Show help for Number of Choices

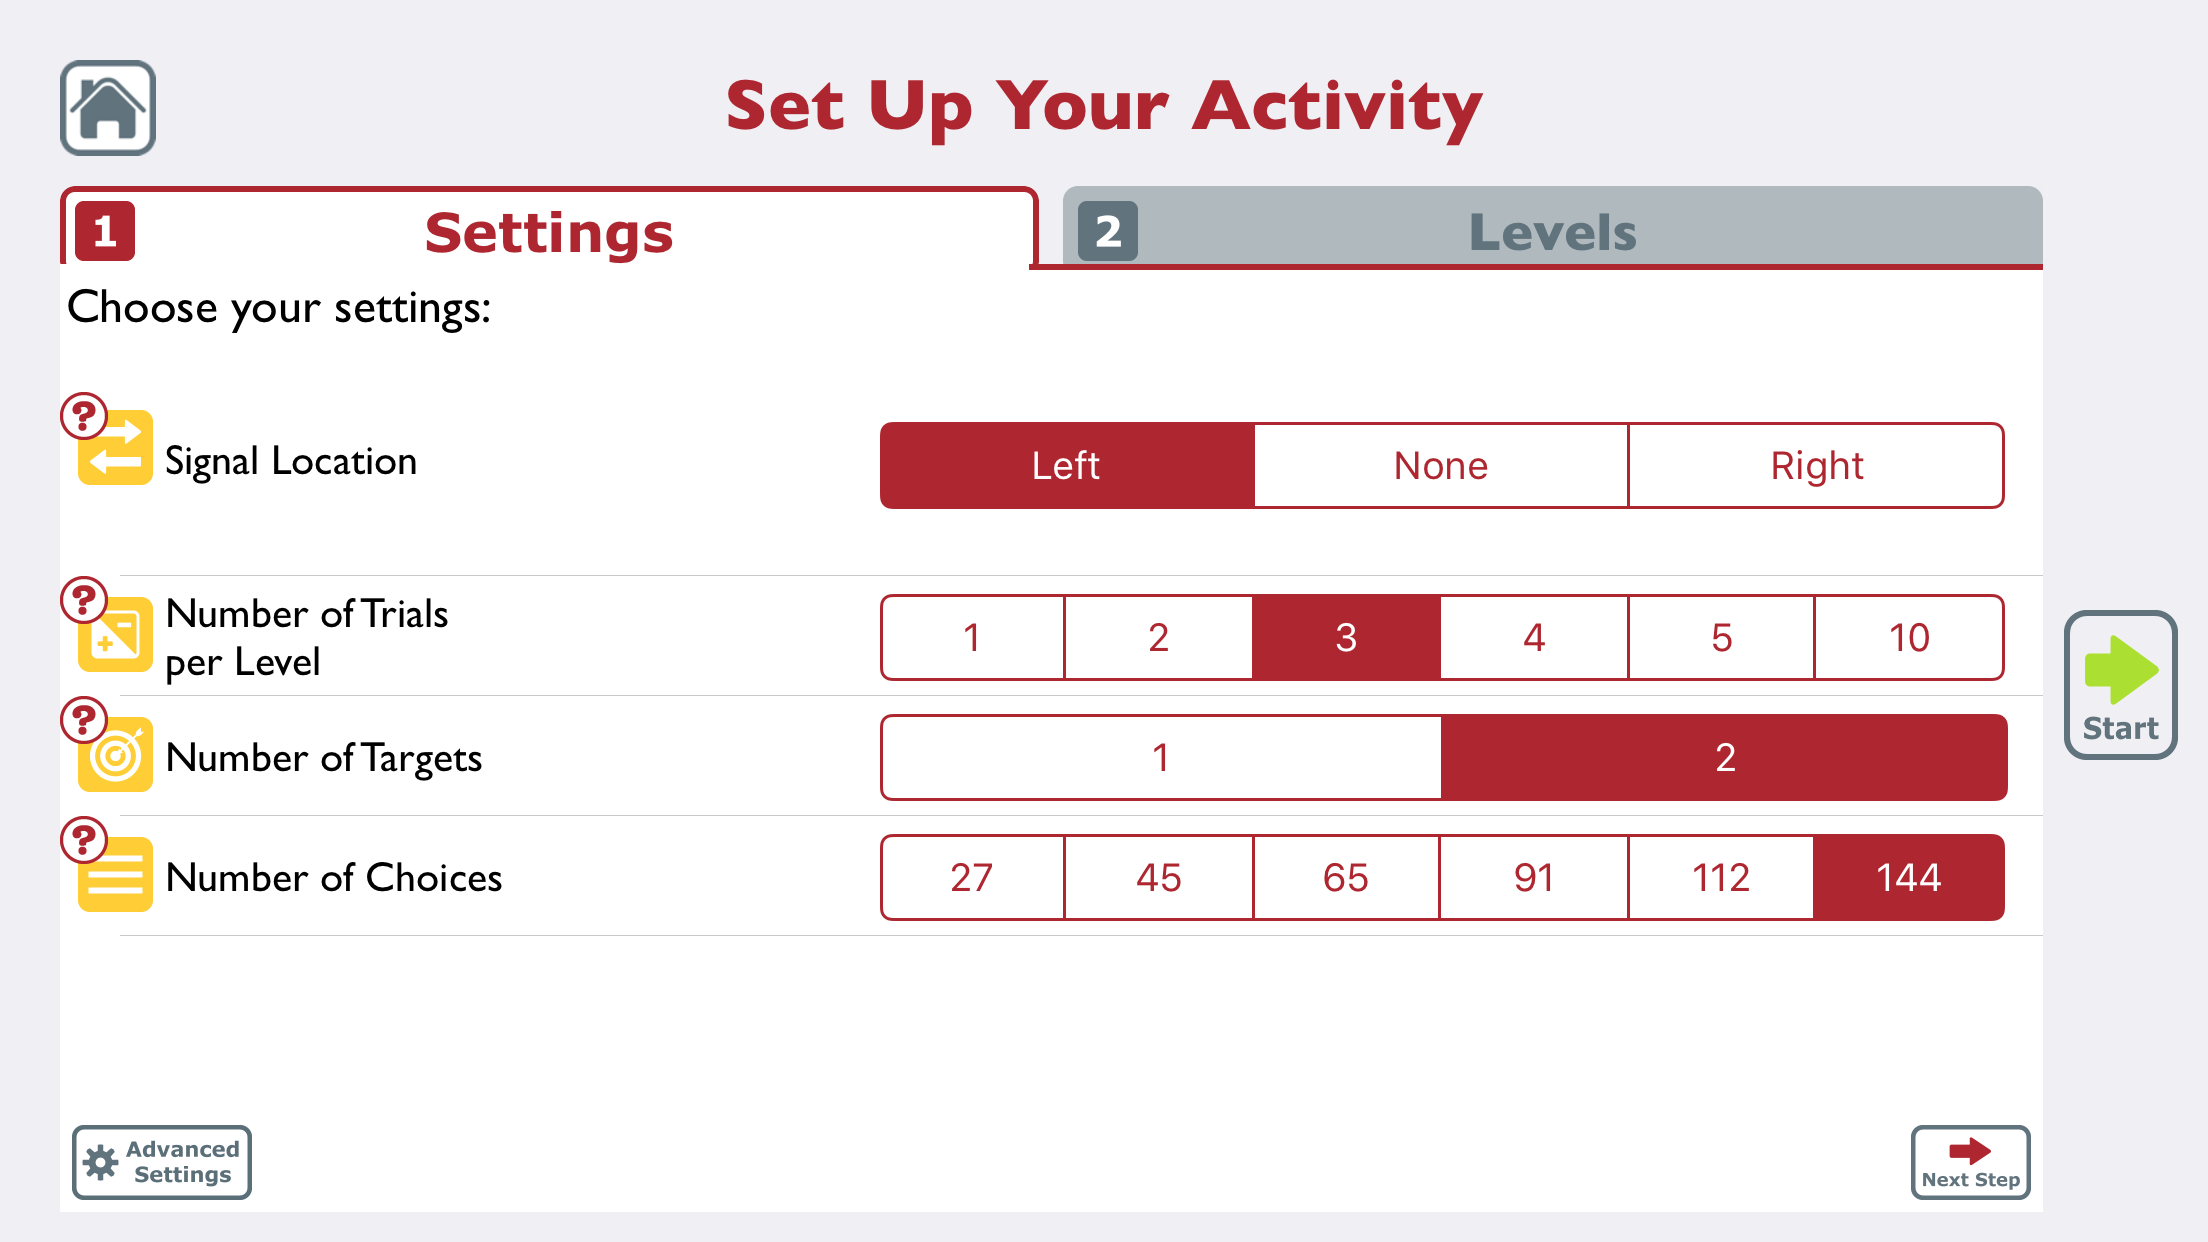[x=84, y=839]
